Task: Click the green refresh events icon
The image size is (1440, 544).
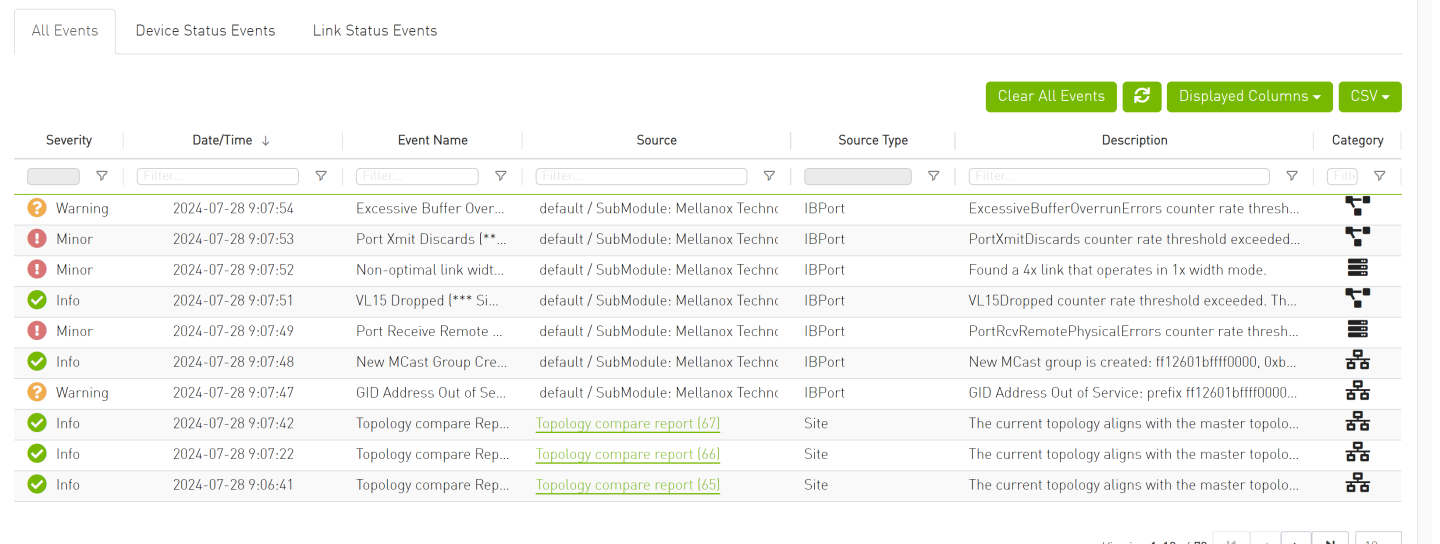Action: pyautogui.click(x=1141, y=97)
